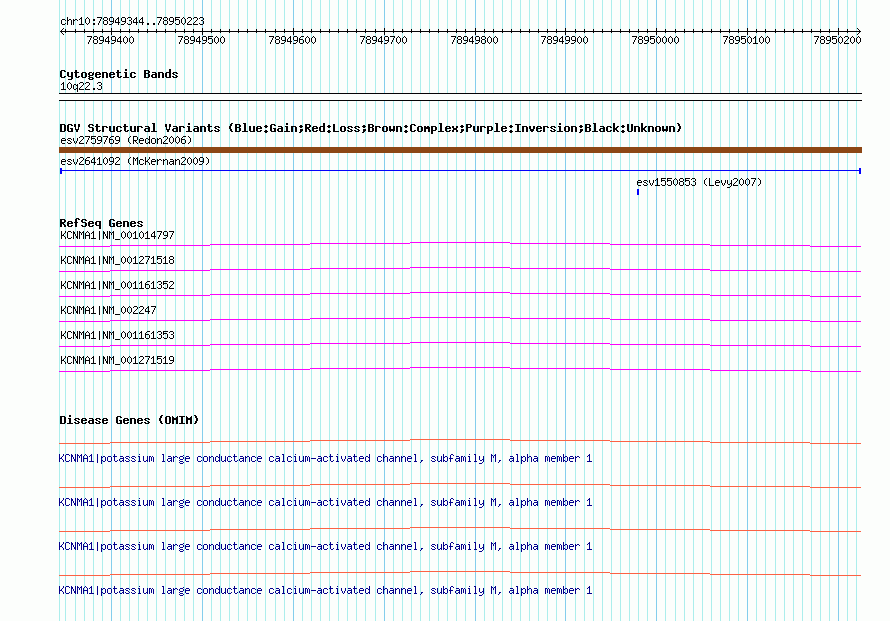Click ruler position 78949500

click(x=201, y=40)
